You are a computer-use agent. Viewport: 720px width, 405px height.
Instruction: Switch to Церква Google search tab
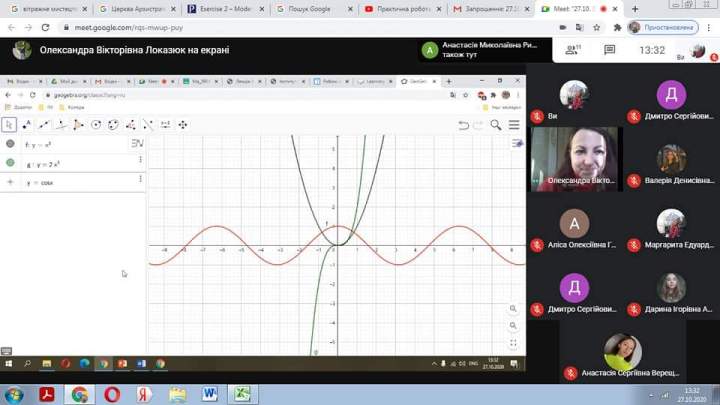(x=137, y=9)
